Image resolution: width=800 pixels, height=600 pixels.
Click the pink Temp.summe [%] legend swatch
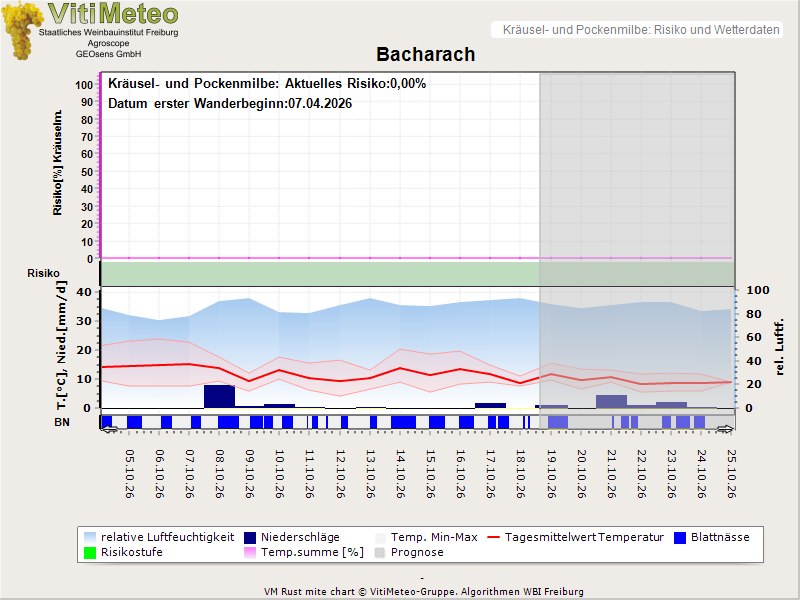(x=249, y=553)
